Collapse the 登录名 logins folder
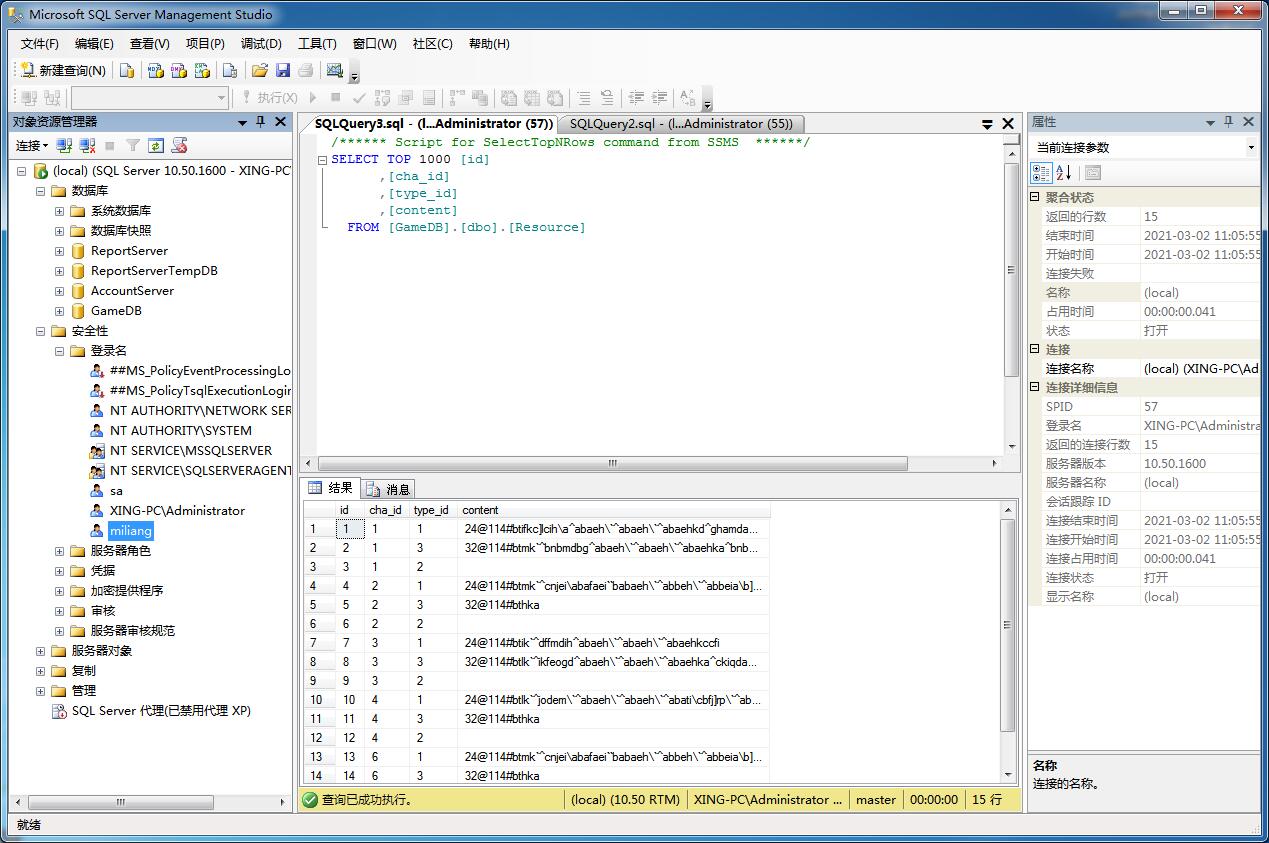The image size is (1269, 843). [x=60, y=351]
